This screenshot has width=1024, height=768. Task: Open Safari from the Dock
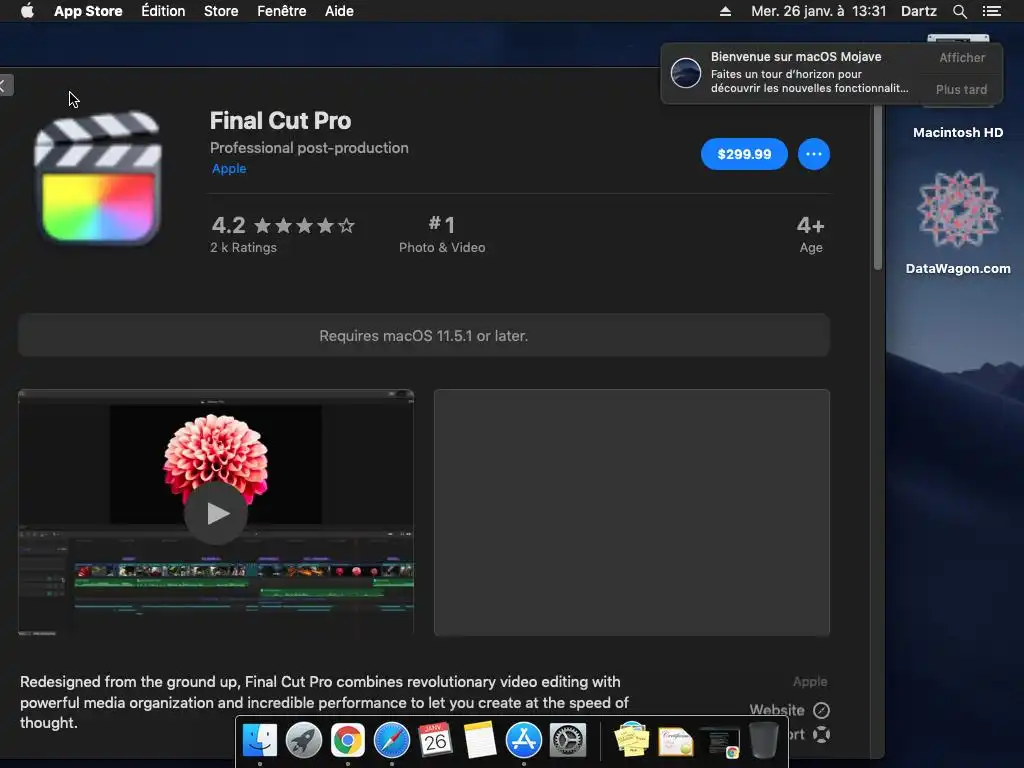pos(392,740)
